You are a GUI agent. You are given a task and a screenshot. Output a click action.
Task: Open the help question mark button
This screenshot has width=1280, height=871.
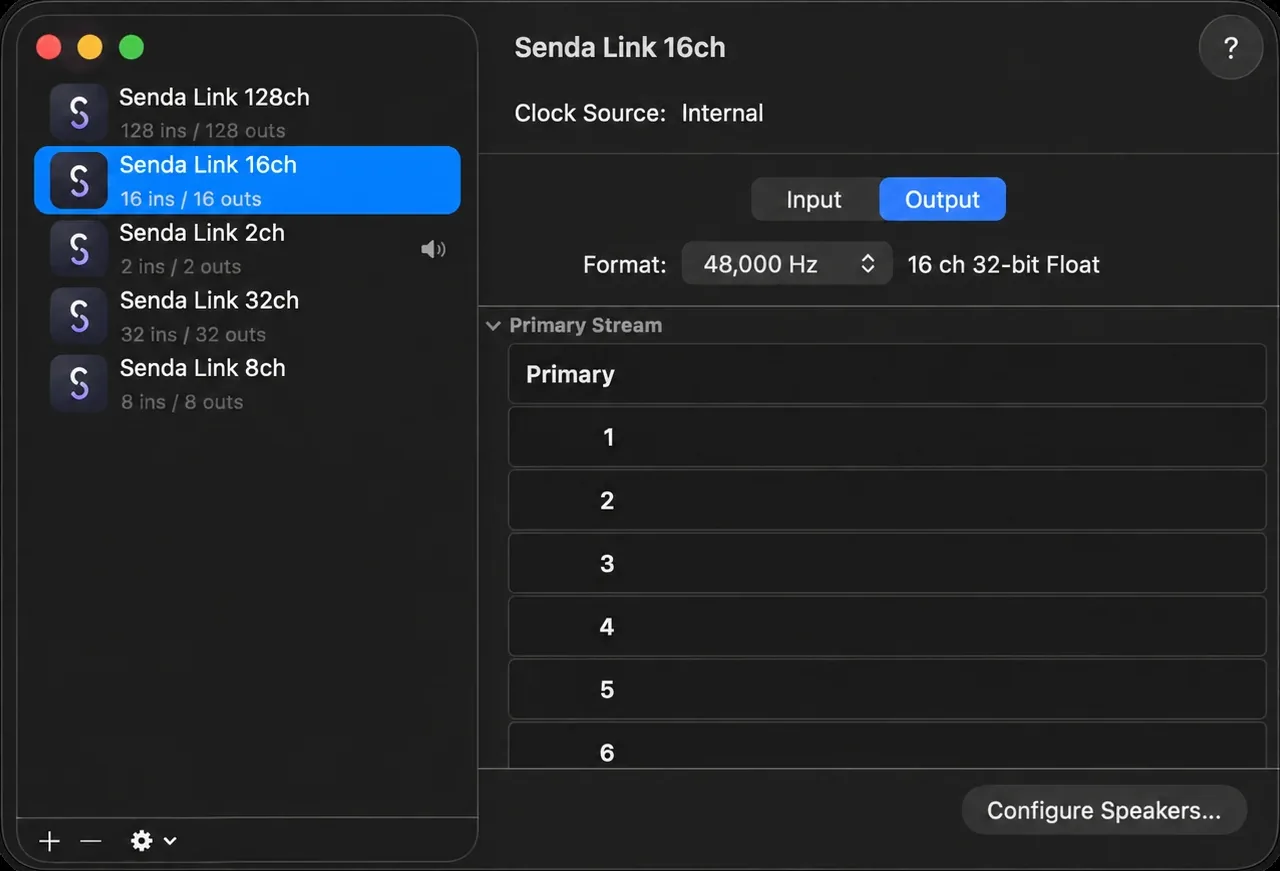click(x=1231, y=47)
